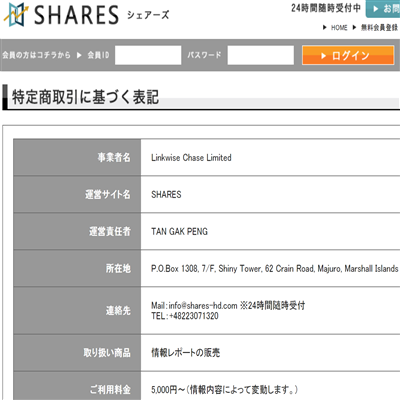Click the arrow icon before HOME
The height and width of the screenshot is (400, 400).
click(324, 28)
